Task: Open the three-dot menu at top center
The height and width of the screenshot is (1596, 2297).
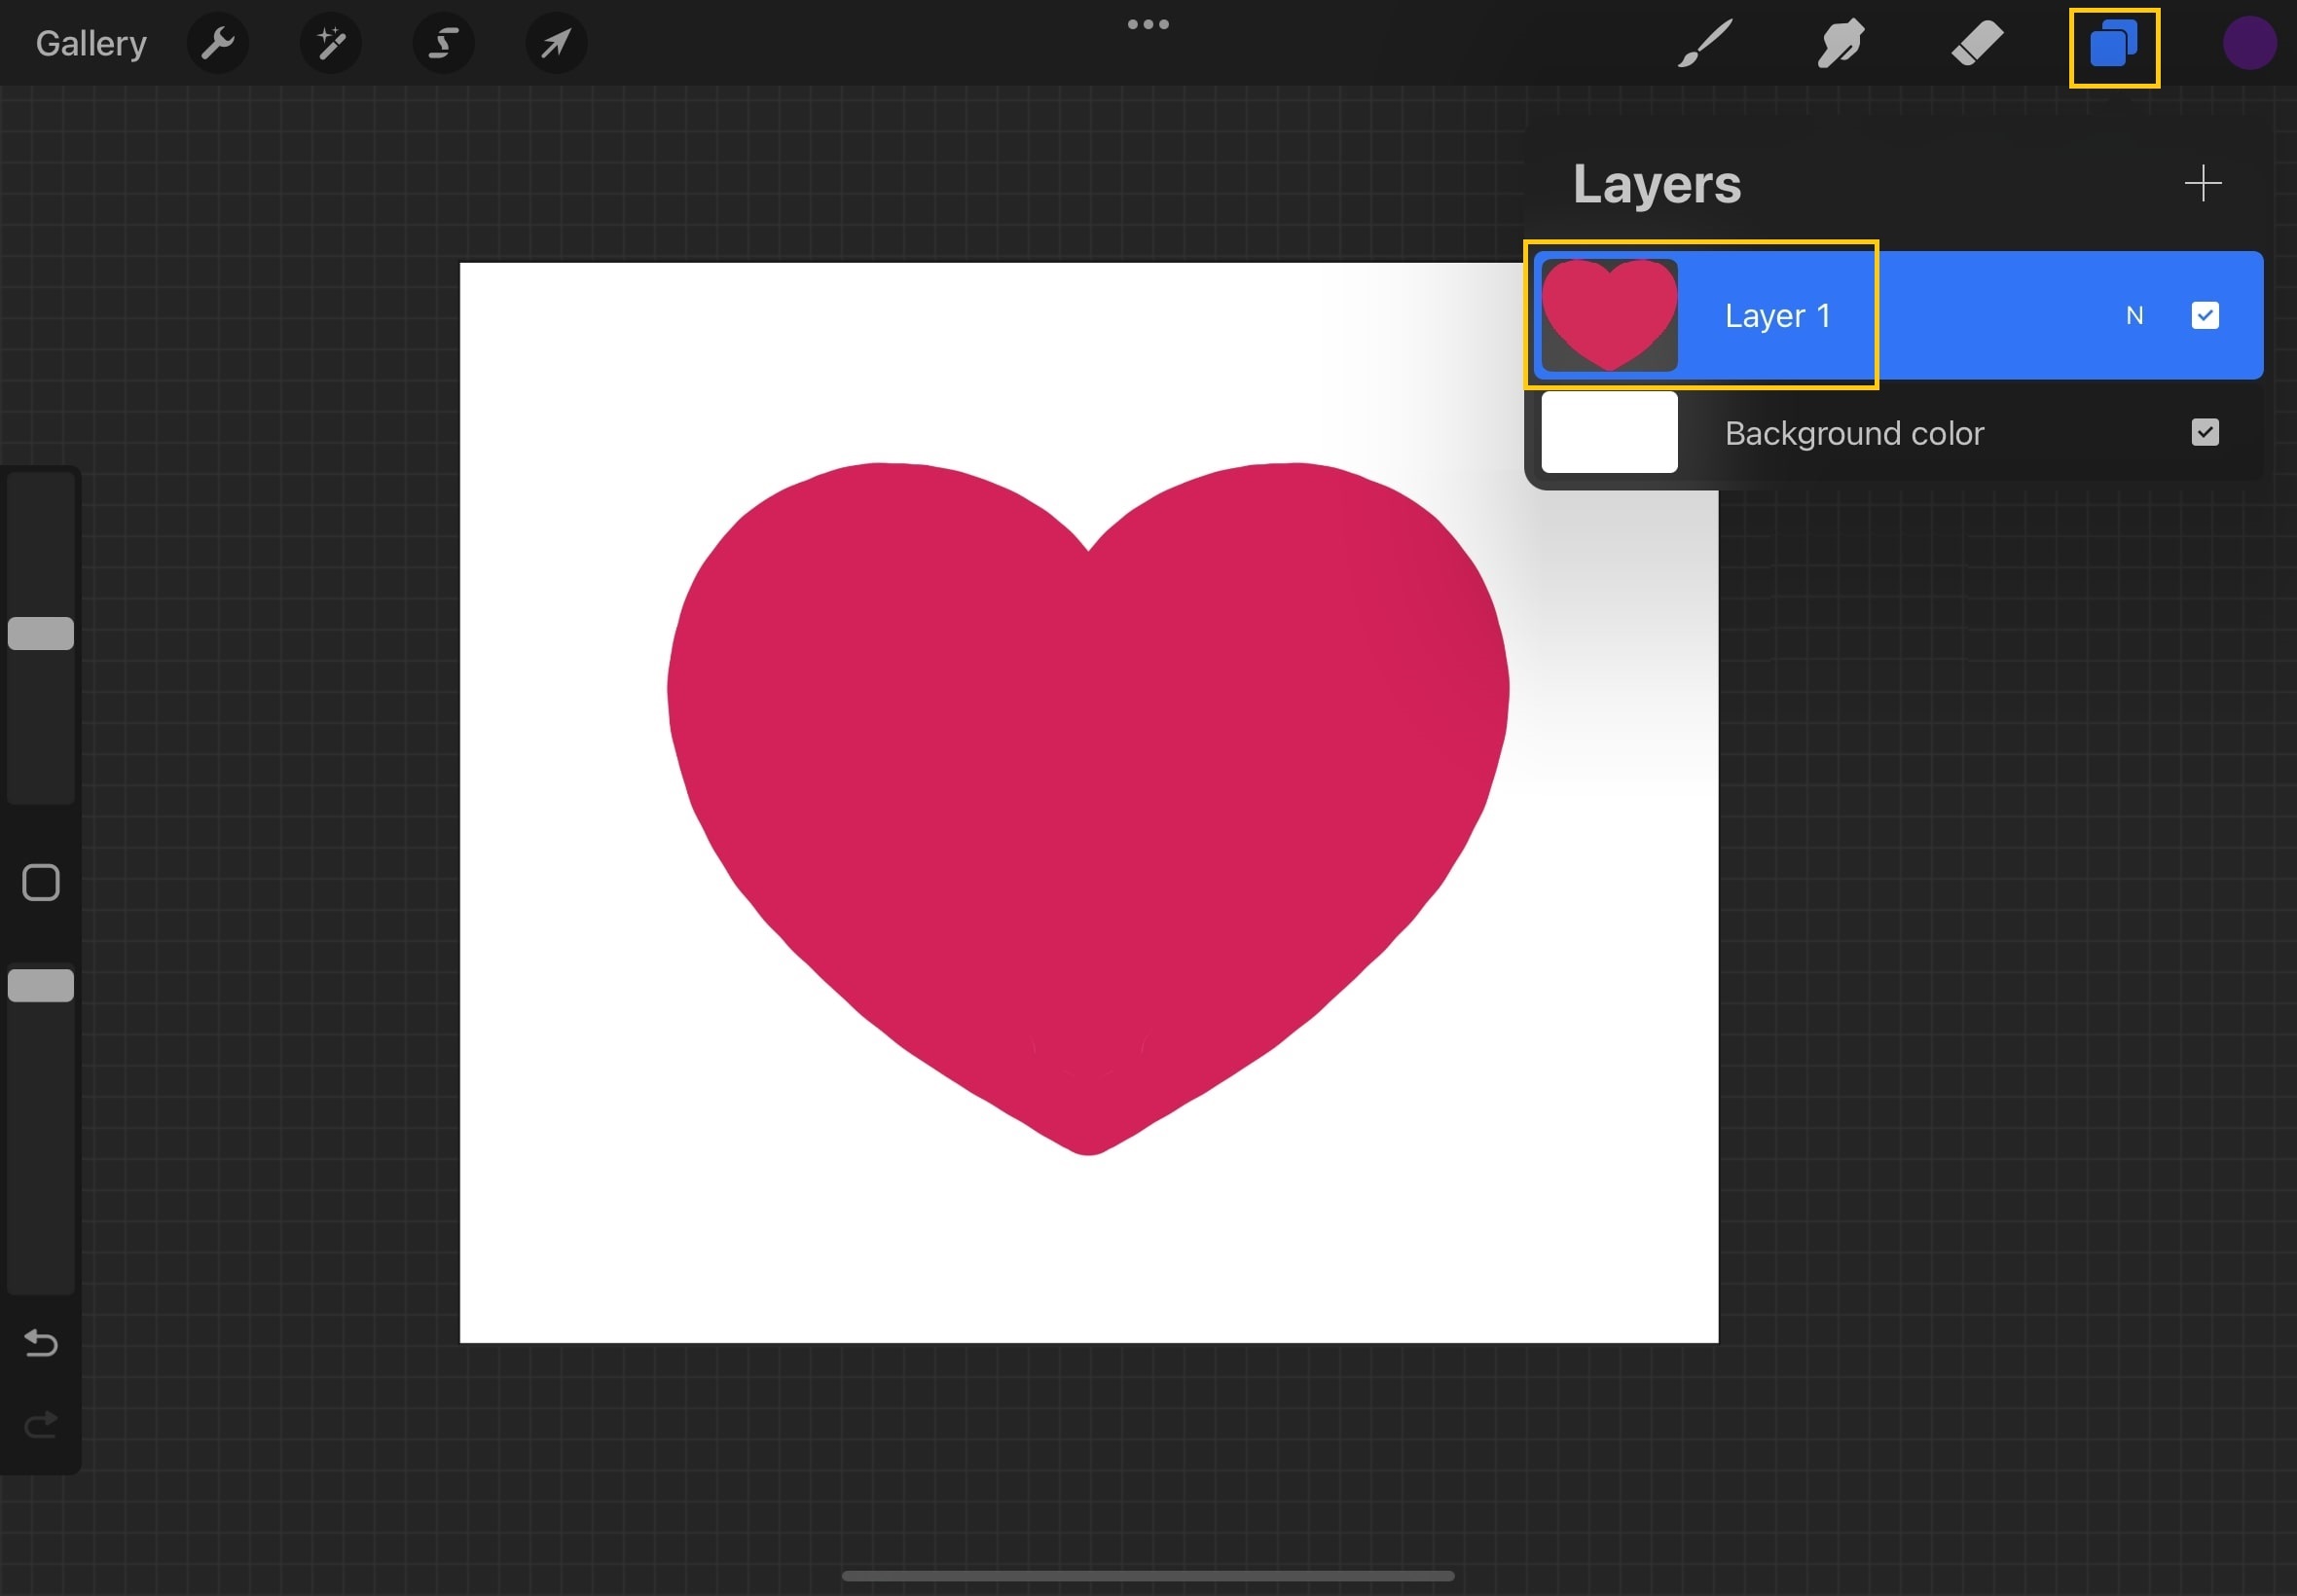Action: [x=1148, y=24]
